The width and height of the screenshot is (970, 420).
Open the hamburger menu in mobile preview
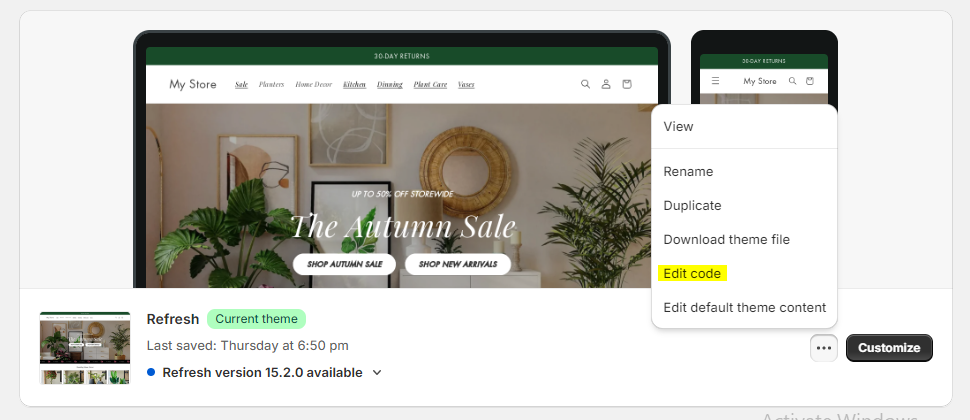coord(716,80)
